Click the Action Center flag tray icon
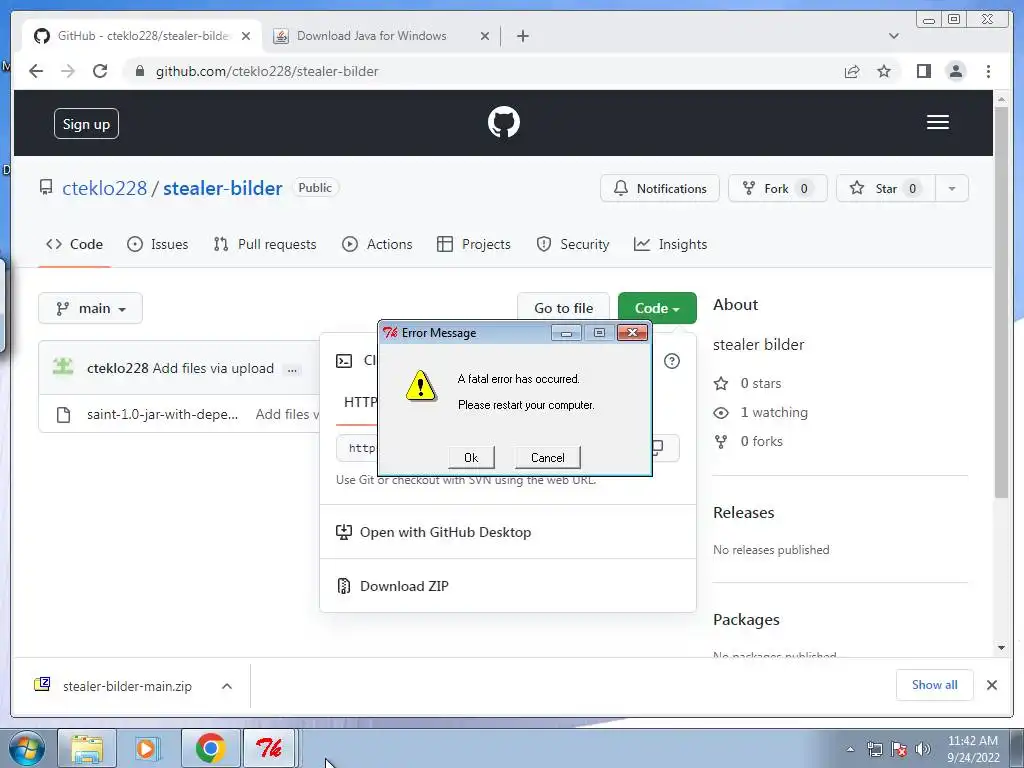1024x768 pixels. [x=899, y=749]
